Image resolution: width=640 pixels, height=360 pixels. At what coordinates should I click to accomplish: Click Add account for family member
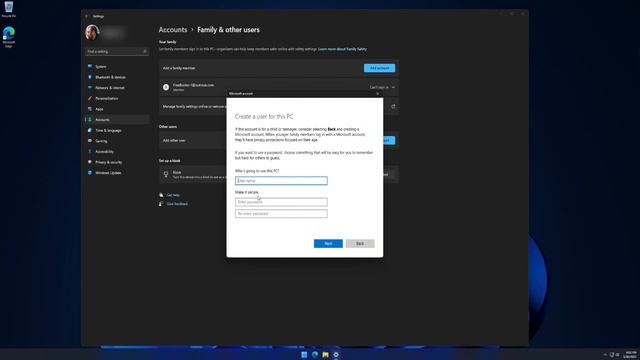click(379, 68)
